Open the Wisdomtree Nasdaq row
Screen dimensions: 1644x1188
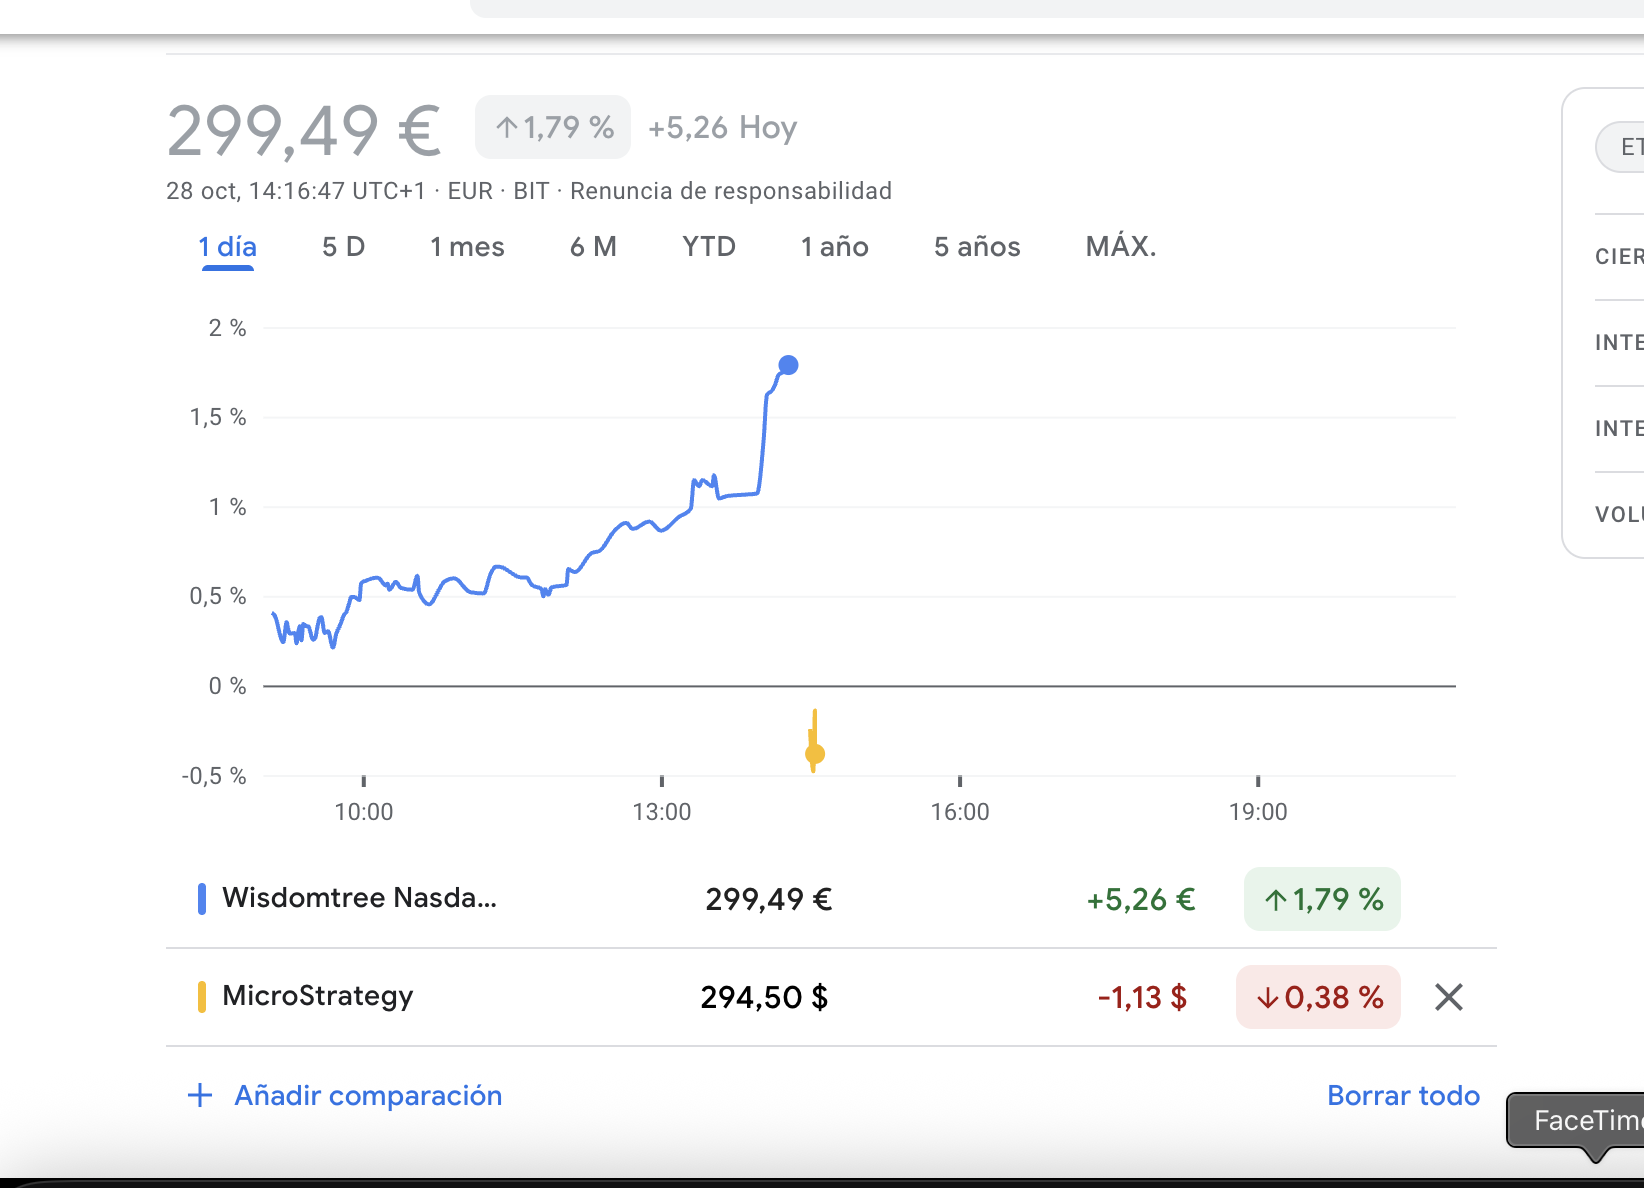pos(359,898)
